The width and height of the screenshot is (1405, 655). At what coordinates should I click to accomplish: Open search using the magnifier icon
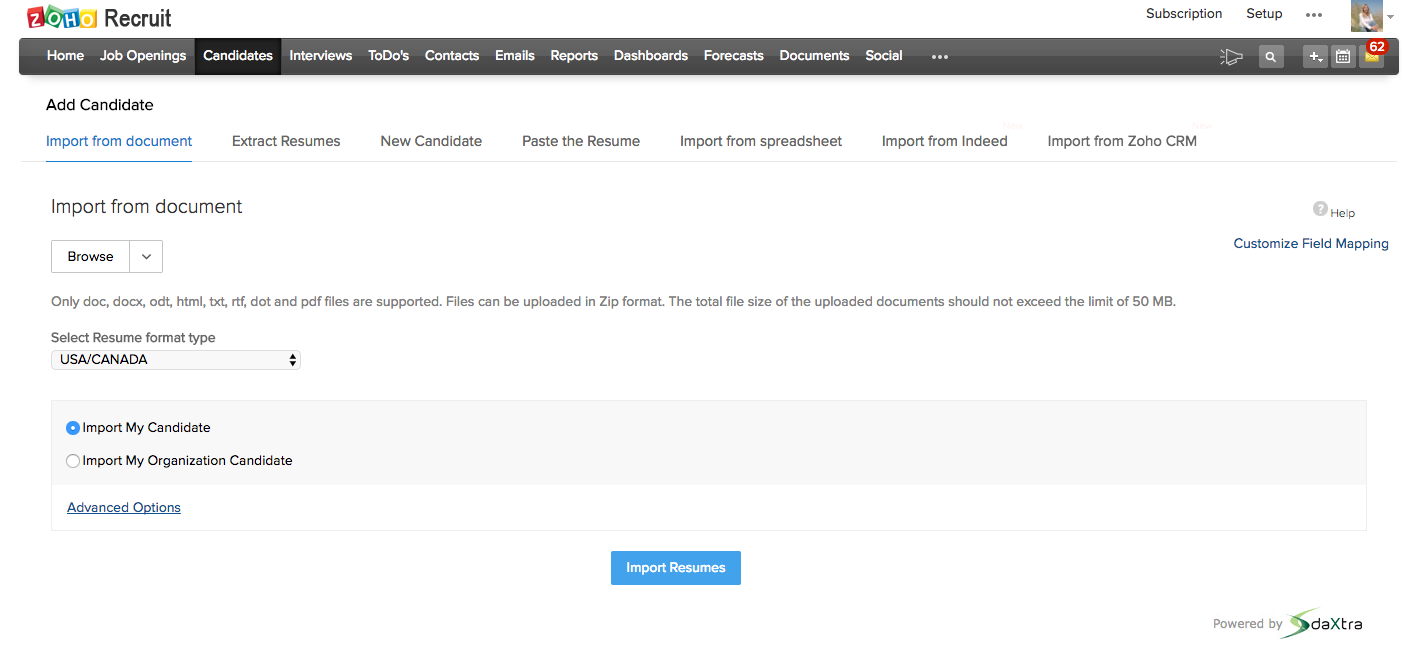click(1270, 57)
